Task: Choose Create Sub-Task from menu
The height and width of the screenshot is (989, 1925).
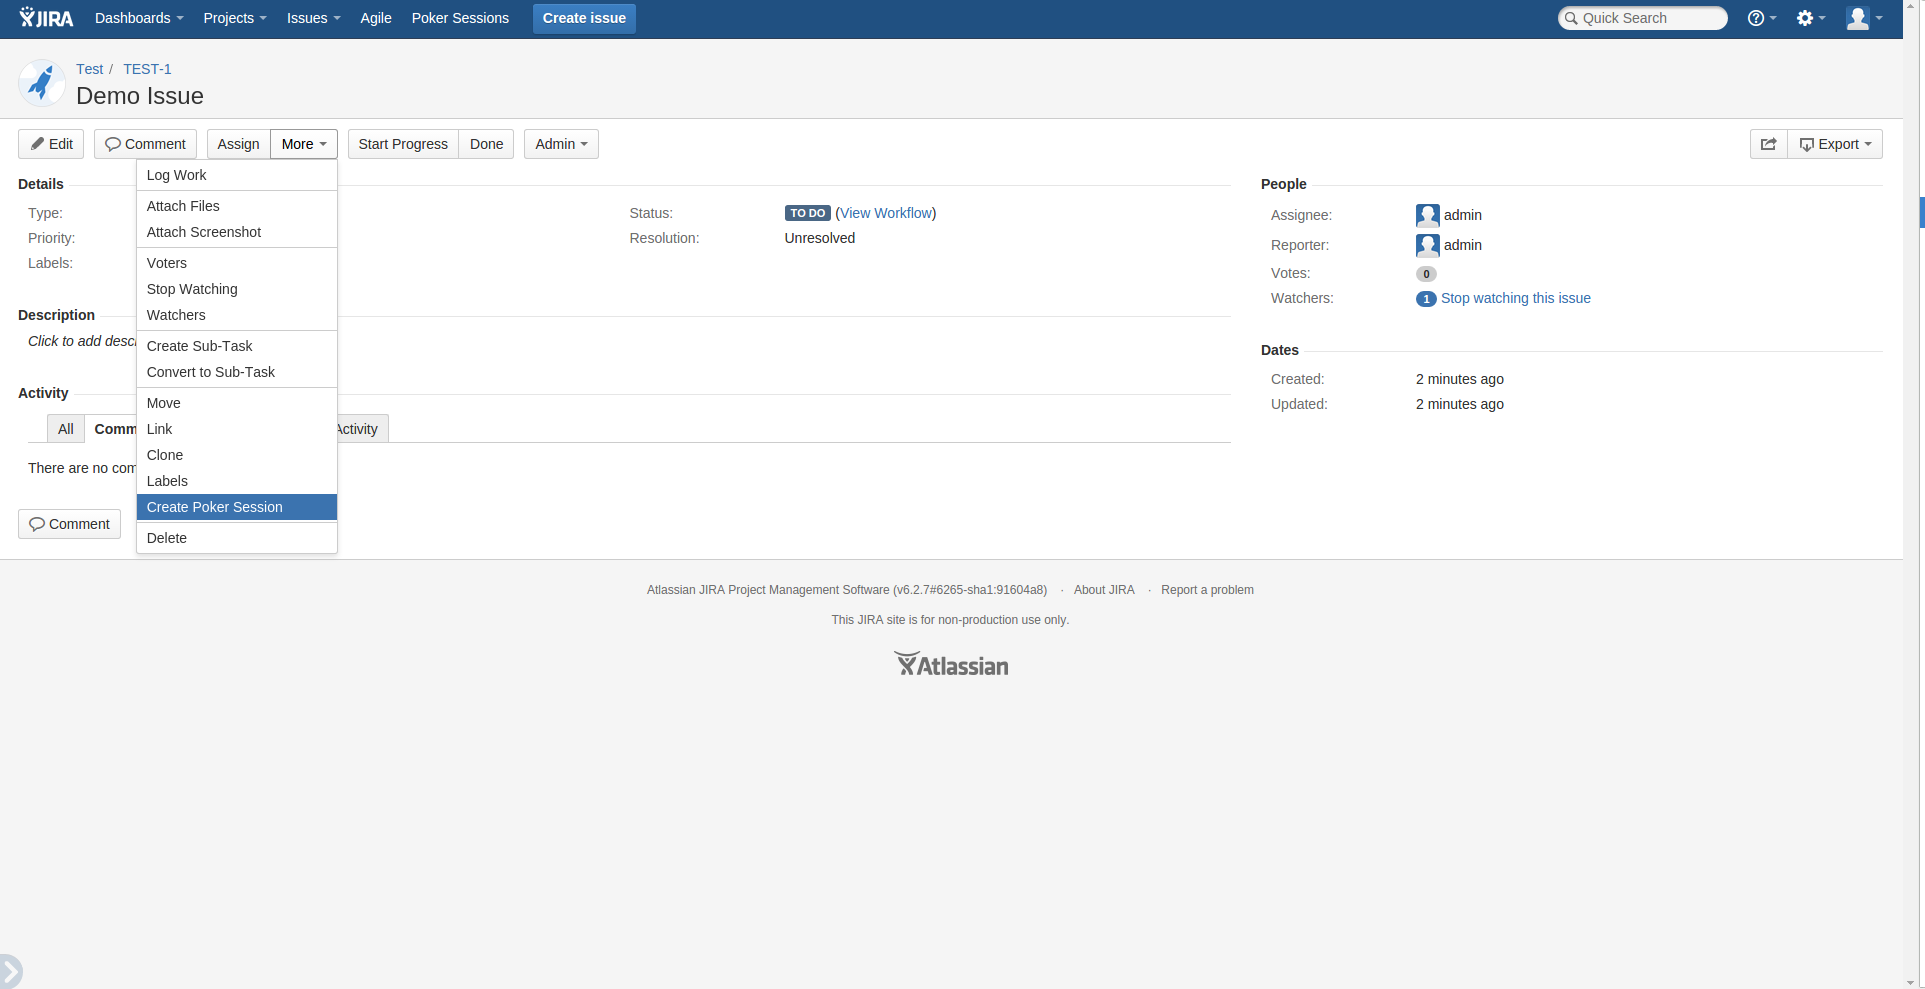Action: [237, 346]
